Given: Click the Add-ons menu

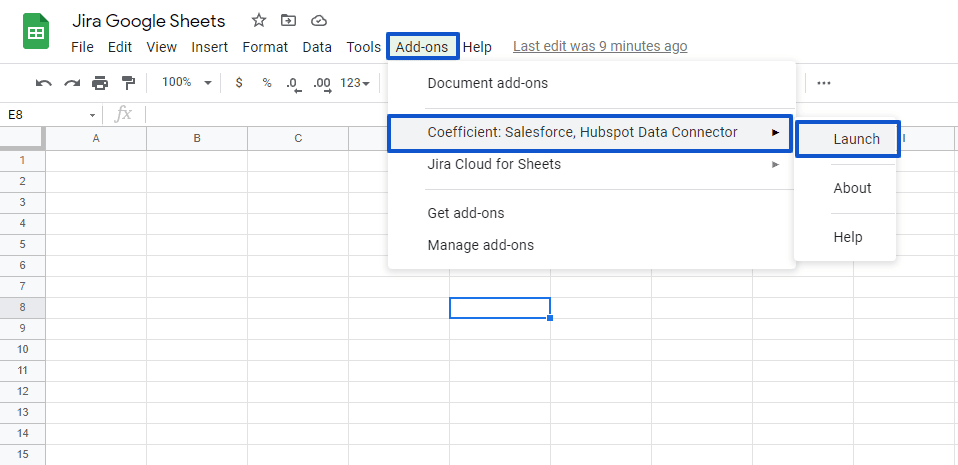Looking at the screenshot, I should (422, 47).
